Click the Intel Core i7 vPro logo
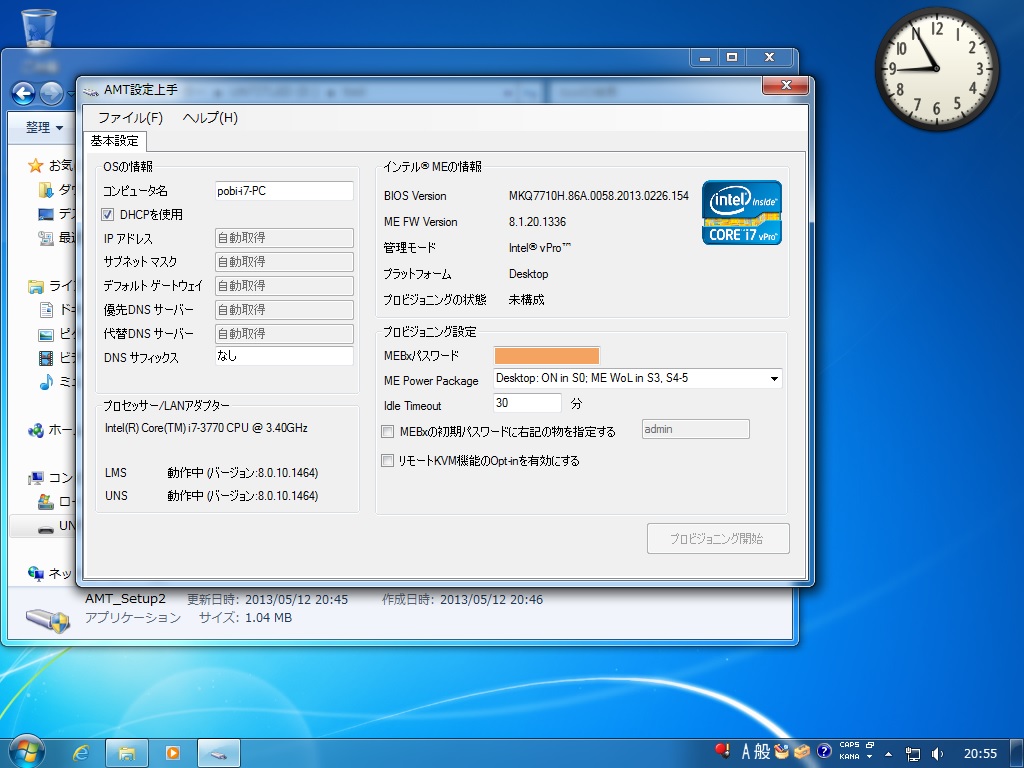 click(741, 212)
